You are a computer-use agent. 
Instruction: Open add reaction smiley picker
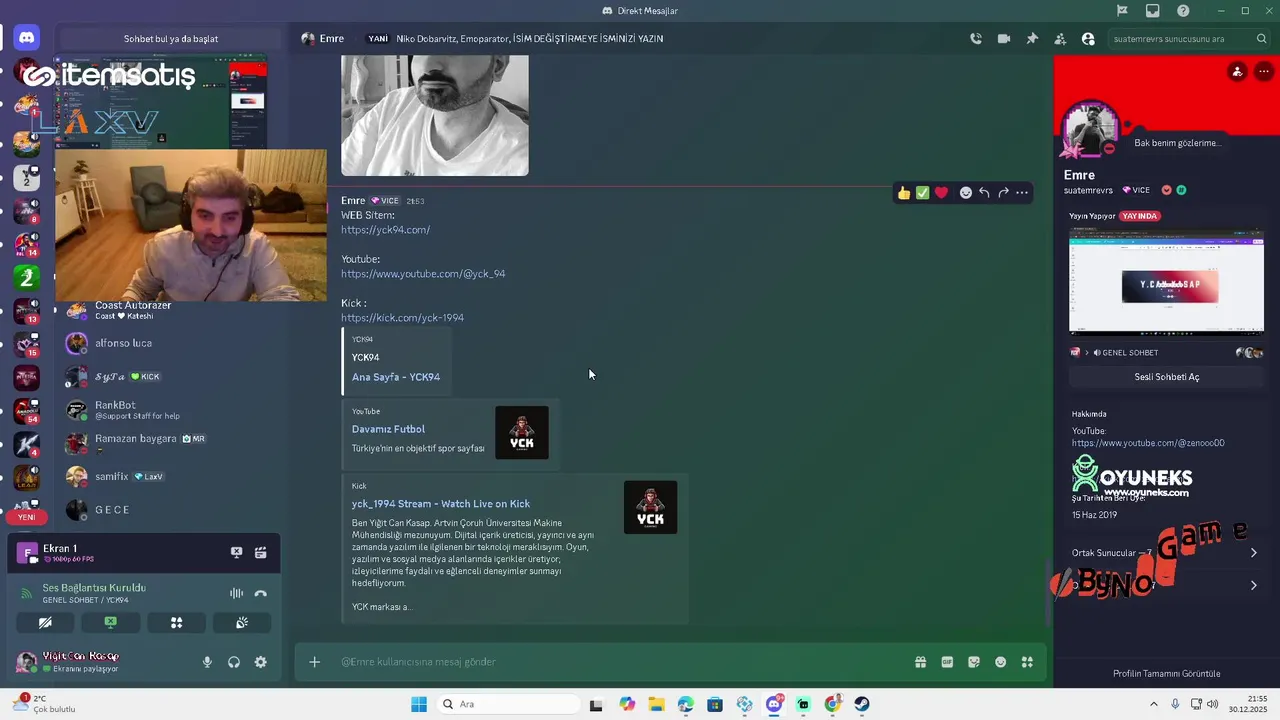tap(965, 193)
